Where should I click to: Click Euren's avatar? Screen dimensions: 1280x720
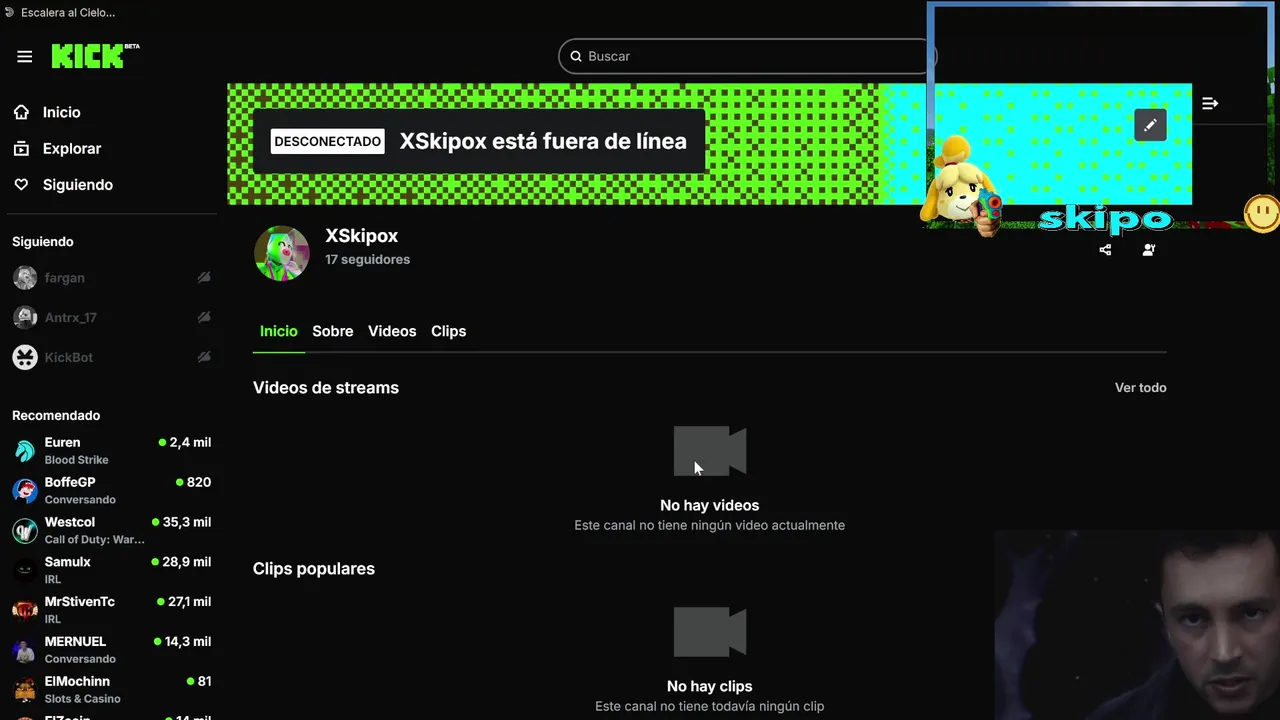click(x=25, y=451)
